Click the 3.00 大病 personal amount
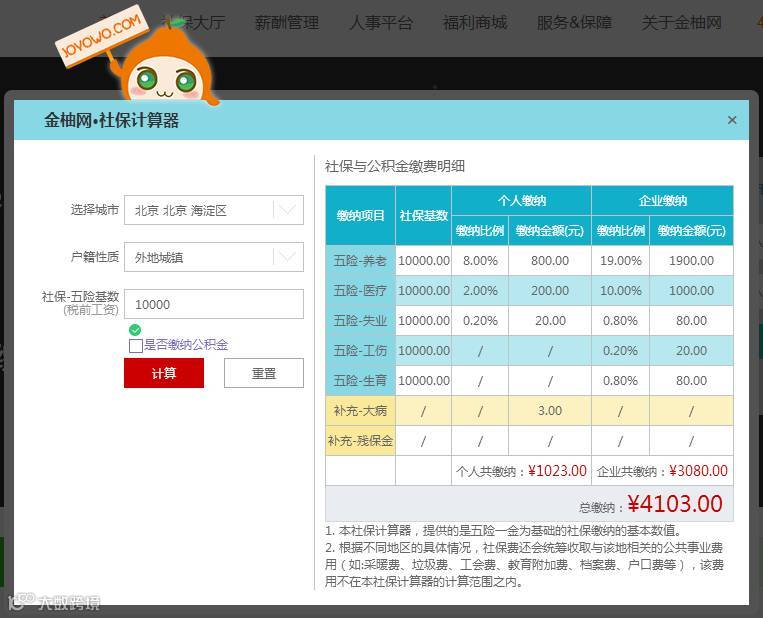The height and width of the screenshot is (618, 763). pos(550,411)
